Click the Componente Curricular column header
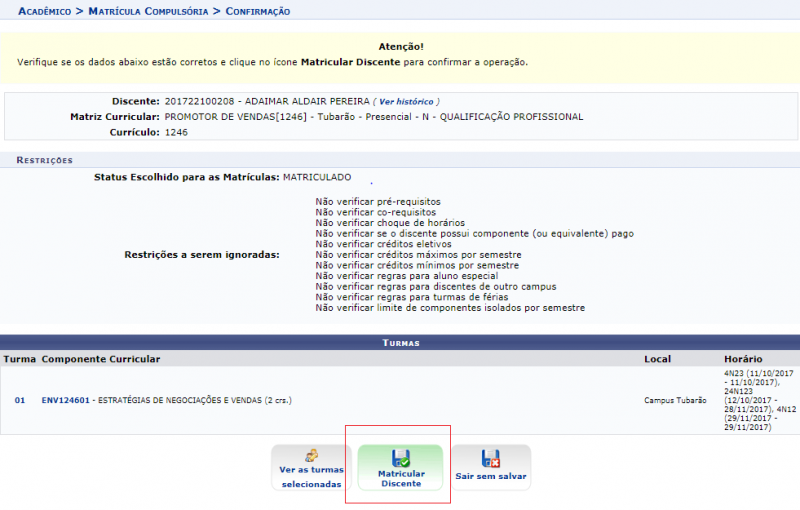The image size is (800, 510). [x=101, y=359]
